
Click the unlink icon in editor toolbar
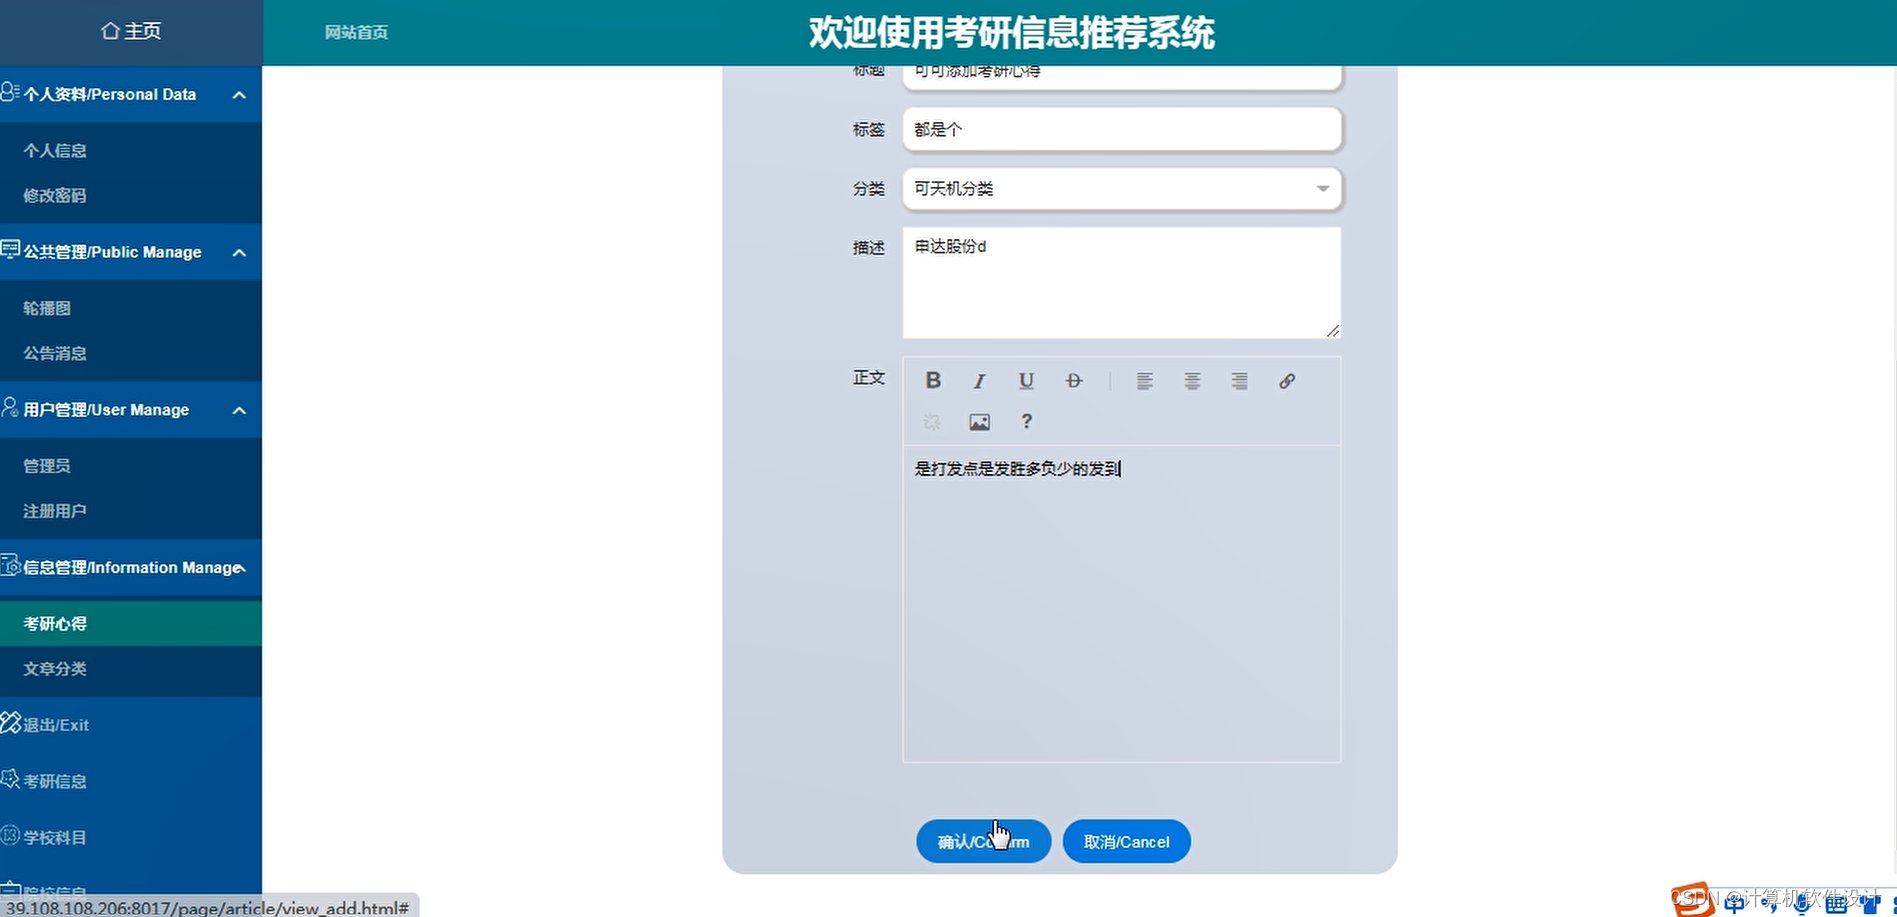pos(932,422)
